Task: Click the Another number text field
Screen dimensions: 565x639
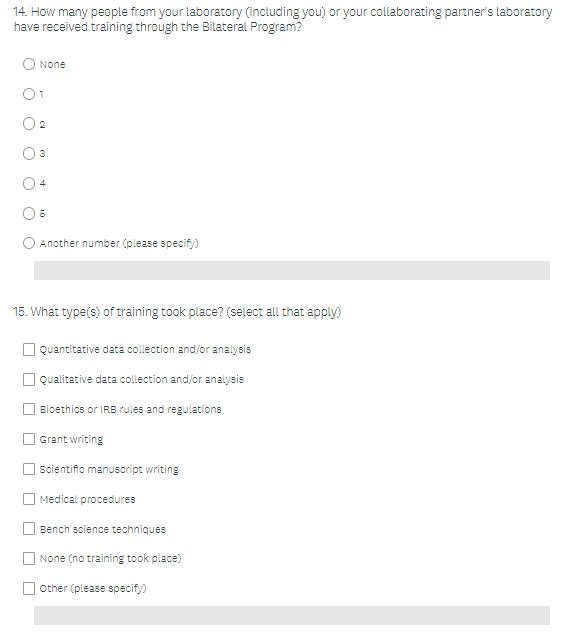Action: coord(292,271)
